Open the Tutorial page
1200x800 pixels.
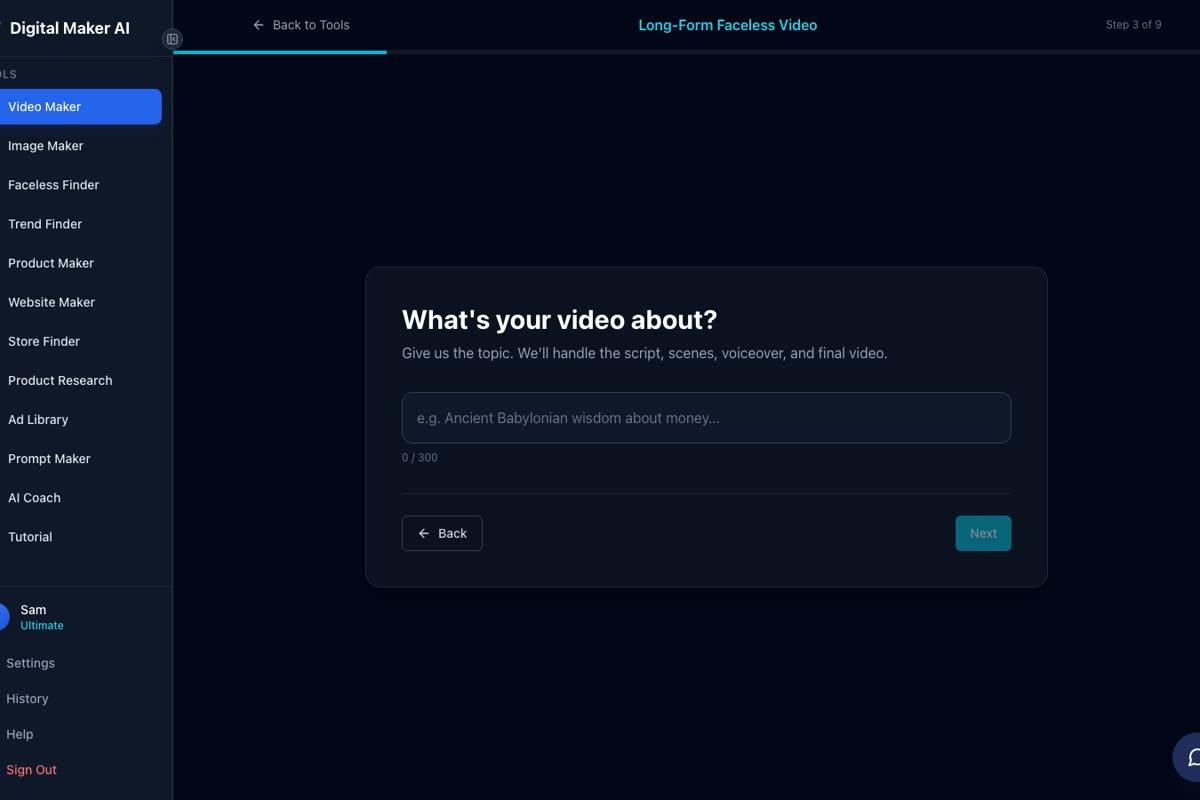[x=80, y=537]
